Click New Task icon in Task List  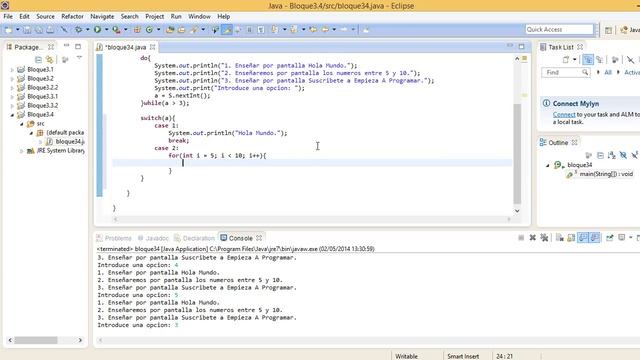(x=566, y=60)
